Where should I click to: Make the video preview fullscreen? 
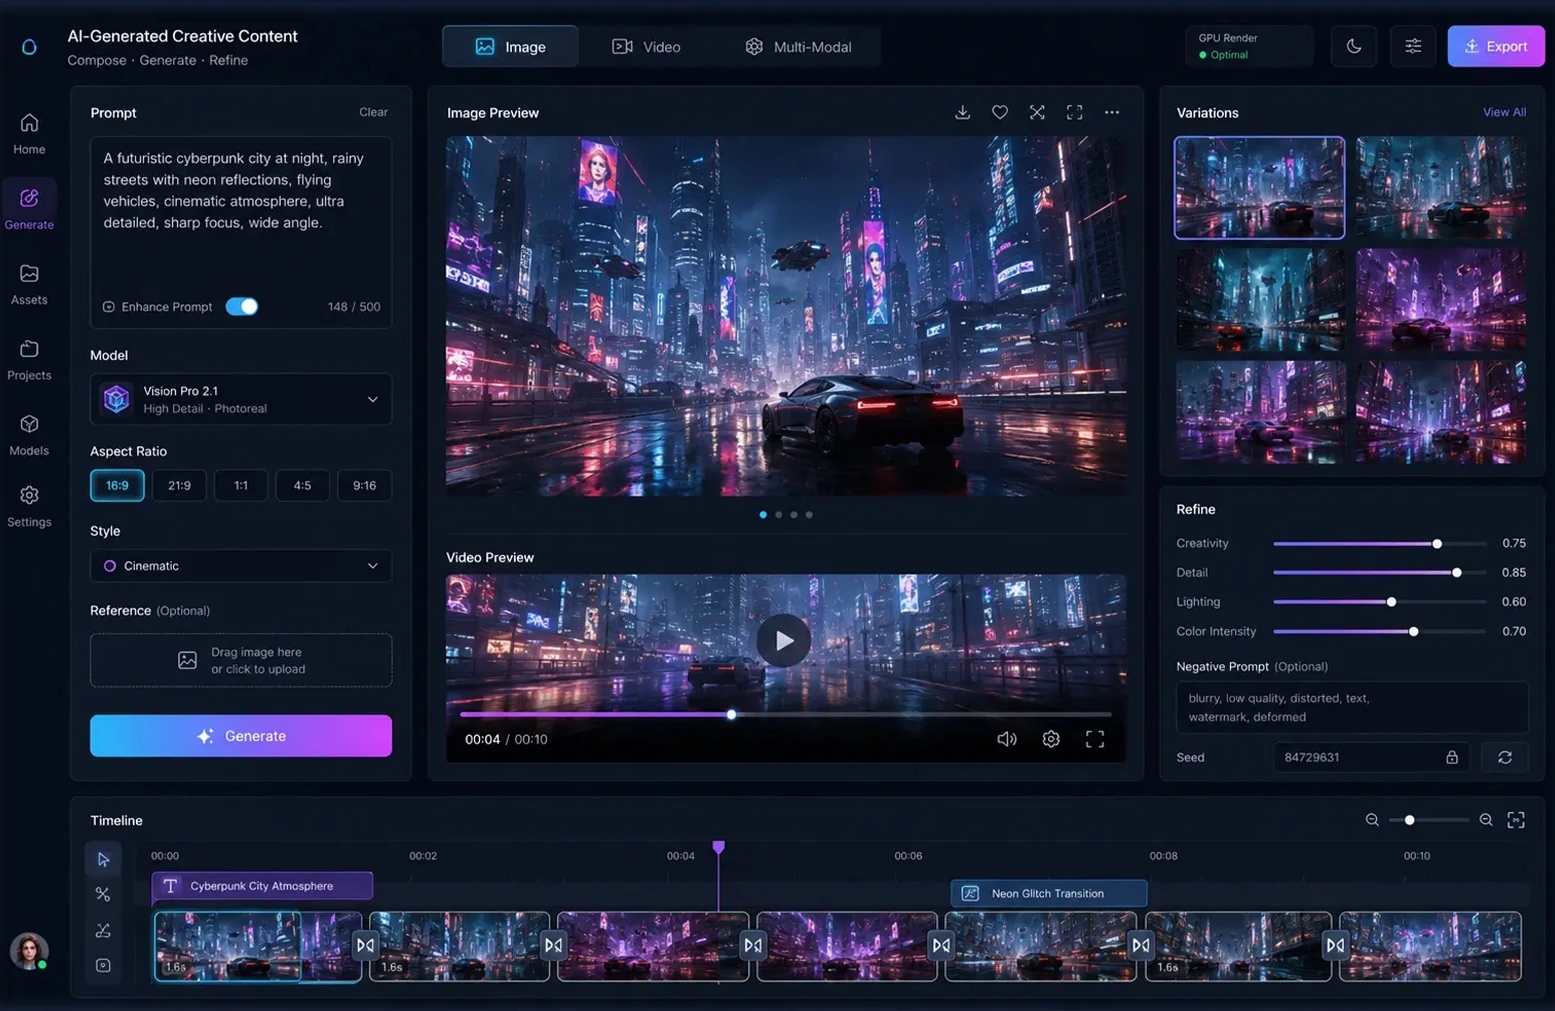pos(1095,739)
